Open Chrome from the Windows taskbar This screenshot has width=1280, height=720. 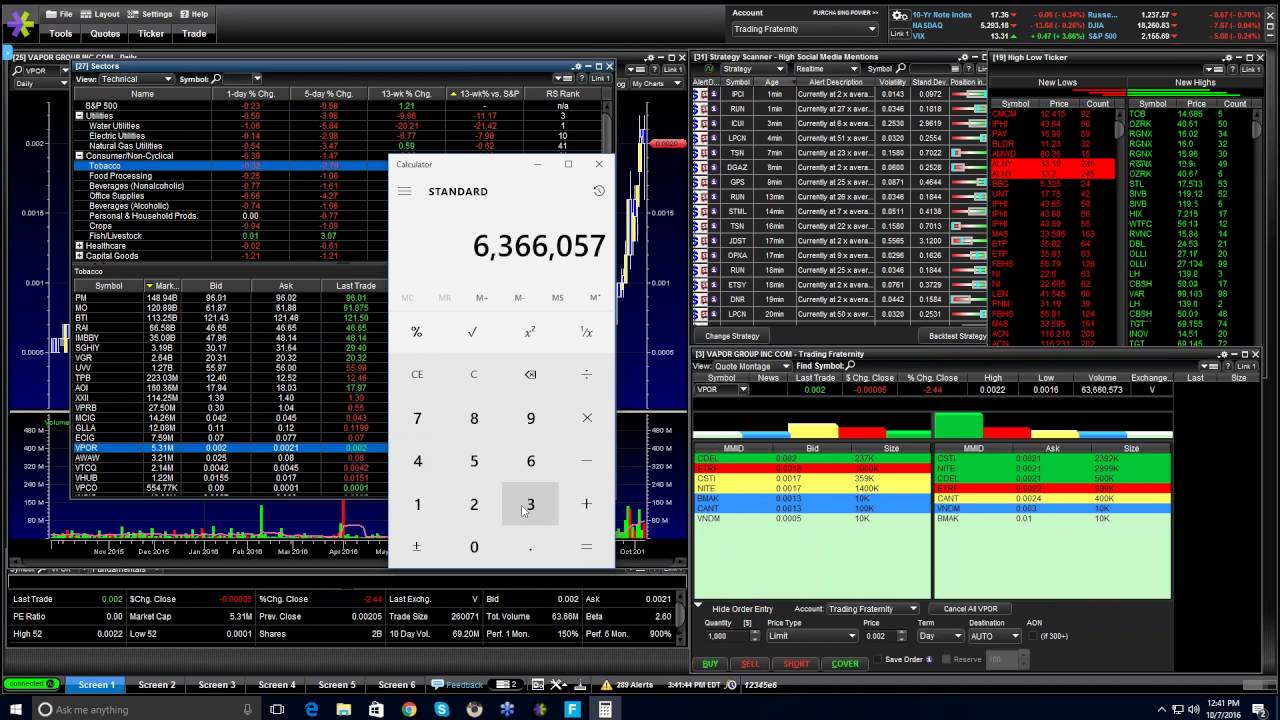tap(409, 709)
